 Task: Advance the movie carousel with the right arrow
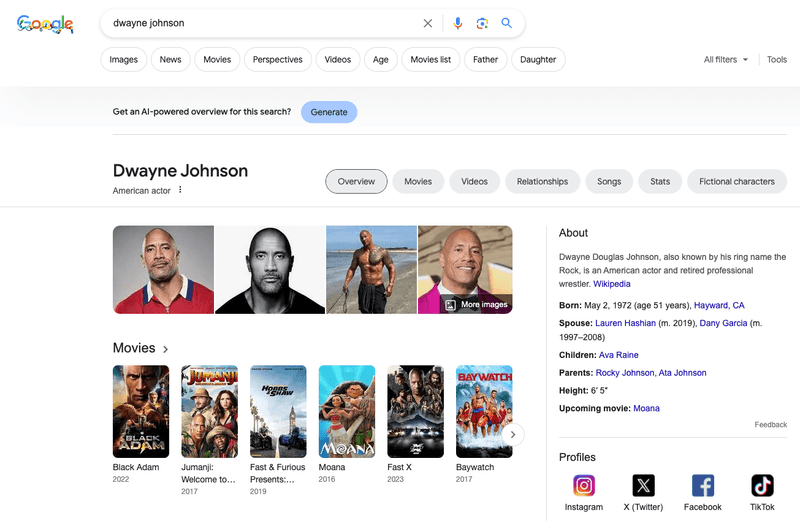513,434
